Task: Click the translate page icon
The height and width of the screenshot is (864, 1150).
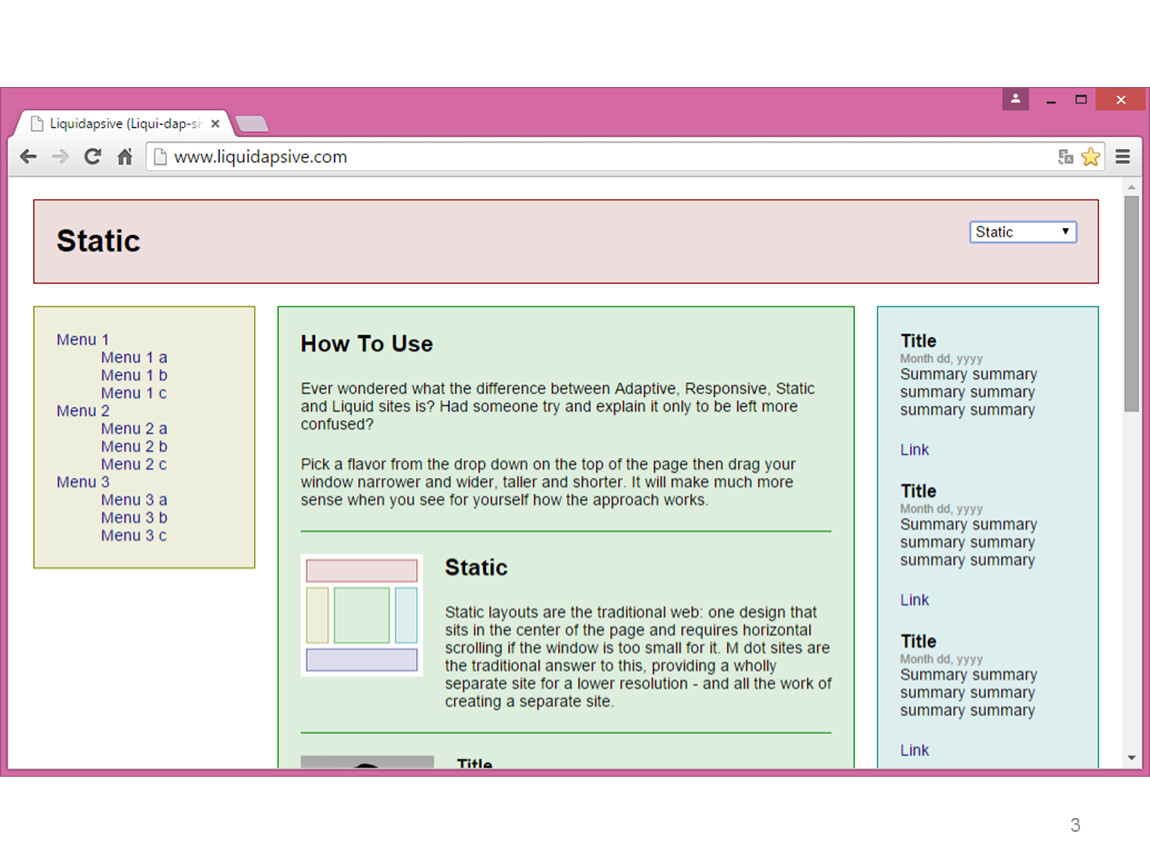Action: coord(1066,157)
